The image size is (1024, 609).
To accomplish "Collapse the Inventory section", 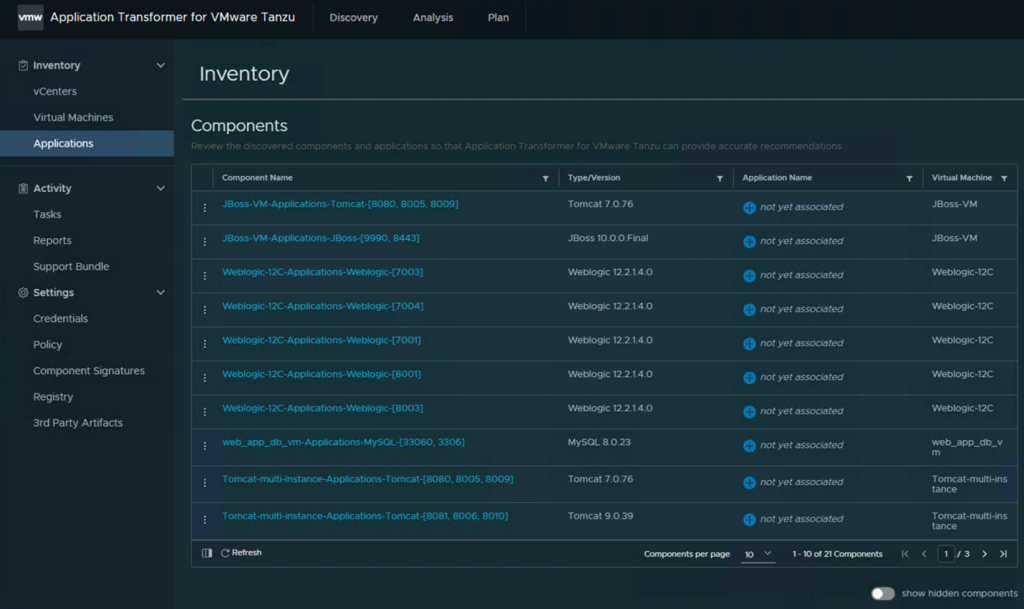I will [161, 65].
